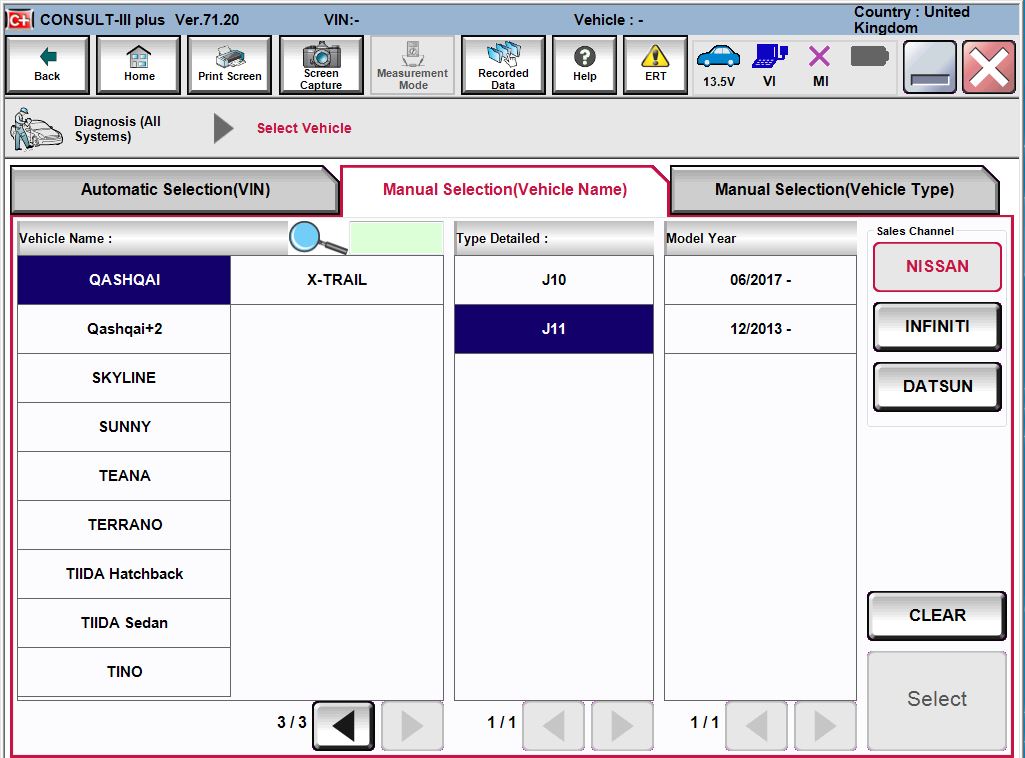Viewport: 1025px width, 758px height.
Task: Switch to Automatic Selection(VIN) tab
Action: [x=173, y=189]
